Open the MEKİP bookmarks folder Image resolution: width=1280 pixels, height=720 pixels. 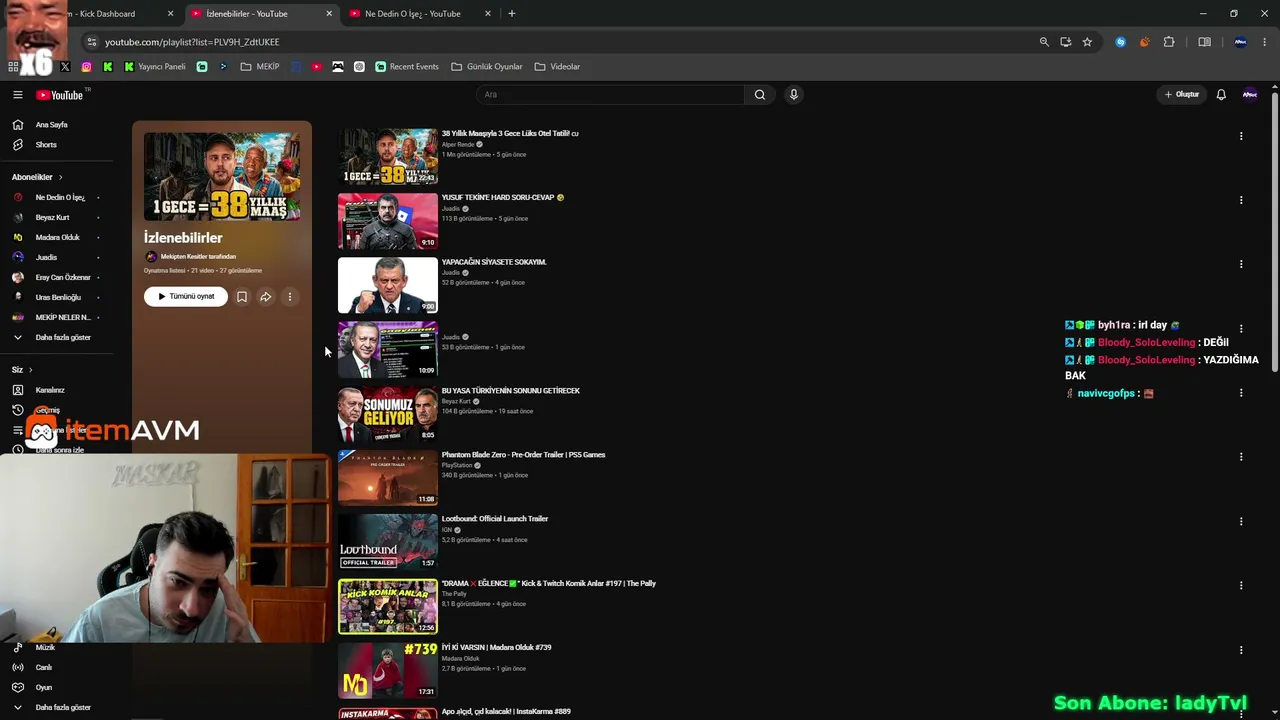260,67
